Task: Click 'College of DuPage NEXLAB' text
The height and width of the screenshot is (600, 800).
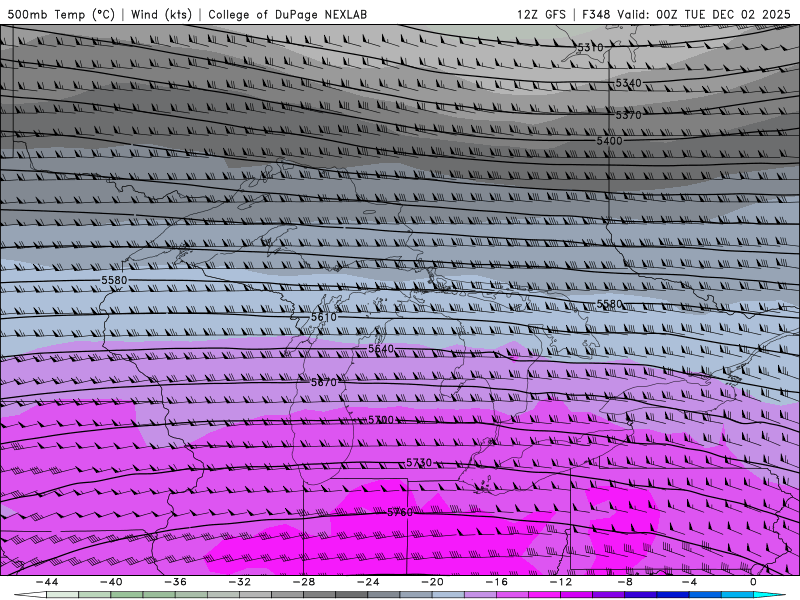Action: [x=287, y=14]
